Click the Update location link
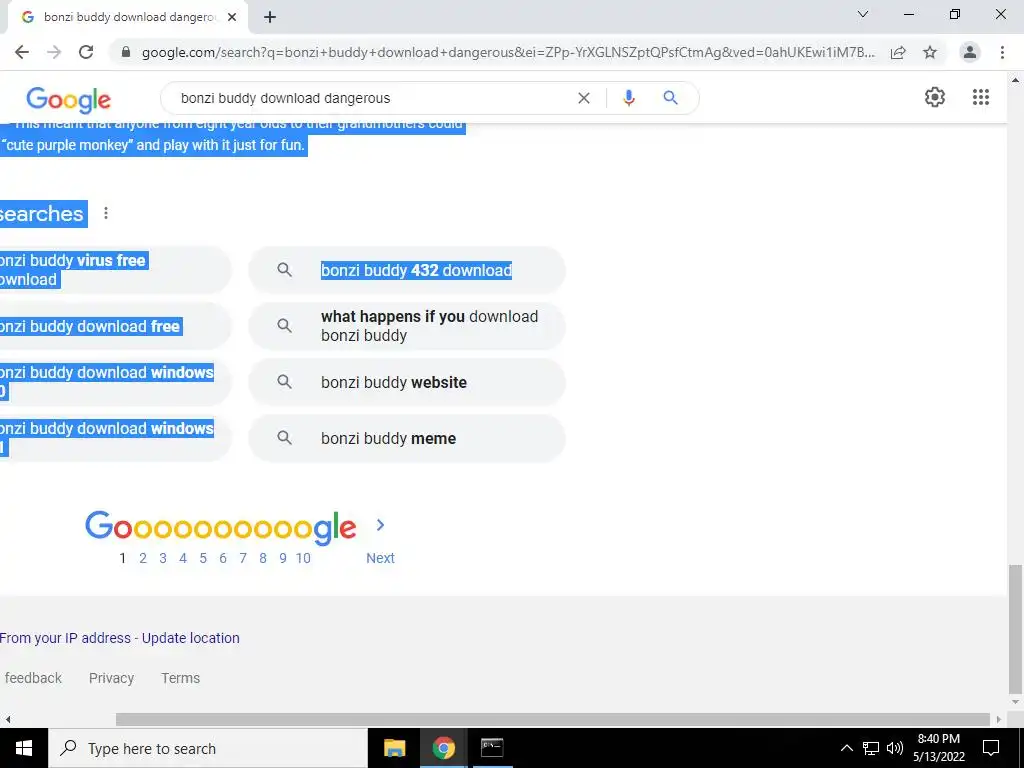The height and width of the screenshot is (768, 1024). pos(191,638)
